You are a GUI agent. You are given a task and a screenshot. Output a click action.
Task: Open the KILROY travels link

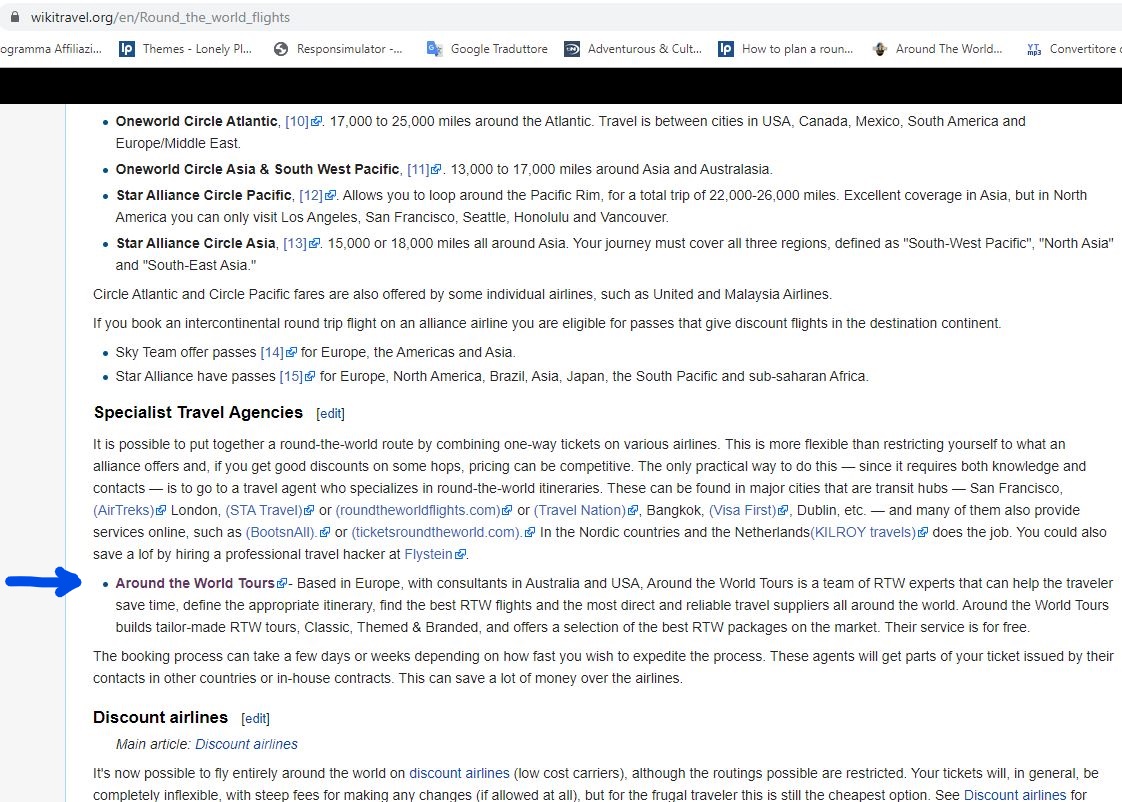click(x=864, y=532)
